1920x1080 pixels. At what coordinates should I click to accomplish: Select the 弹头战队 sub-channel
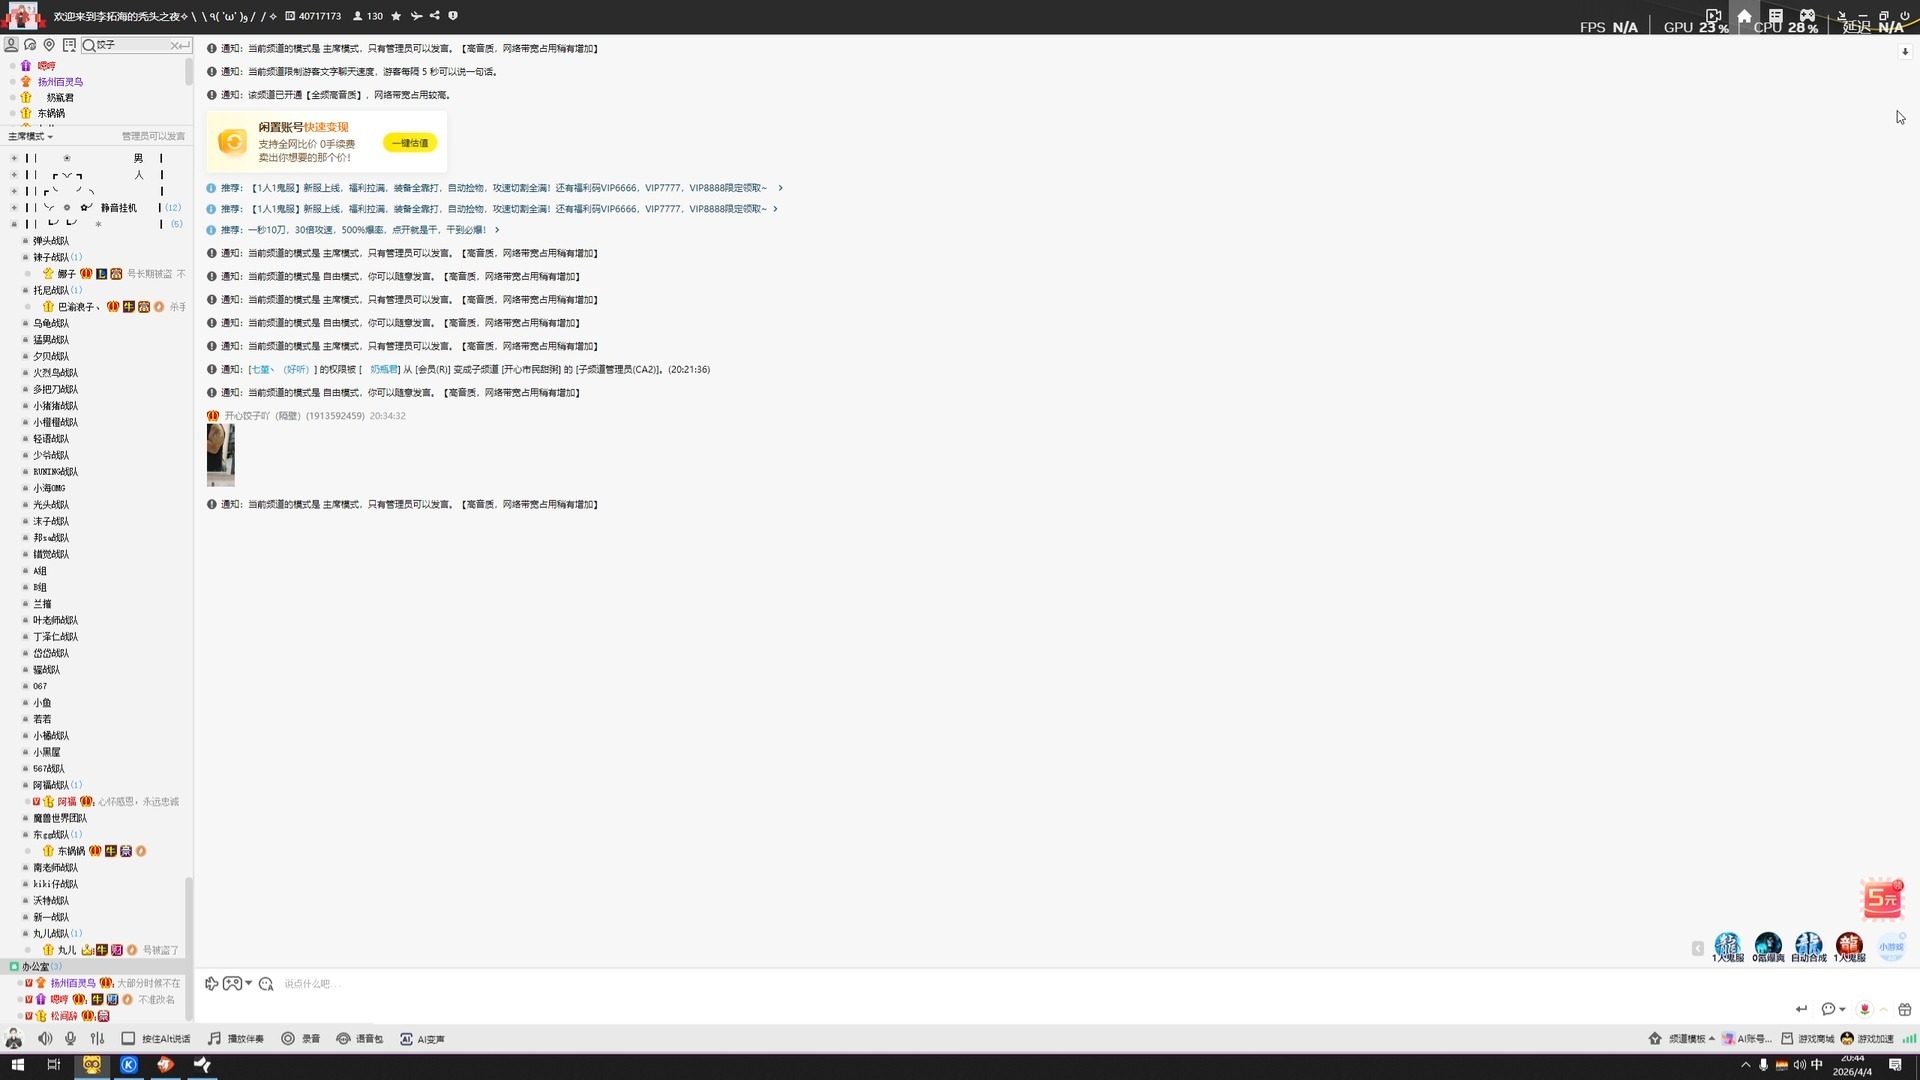tap(51, 241)
